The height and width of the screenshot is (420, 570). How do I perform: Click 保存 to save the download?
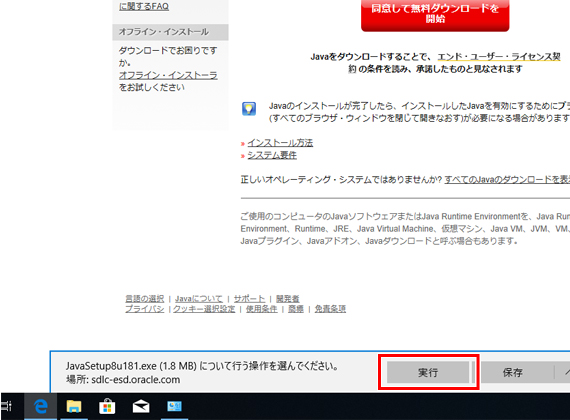coord(512,372)
